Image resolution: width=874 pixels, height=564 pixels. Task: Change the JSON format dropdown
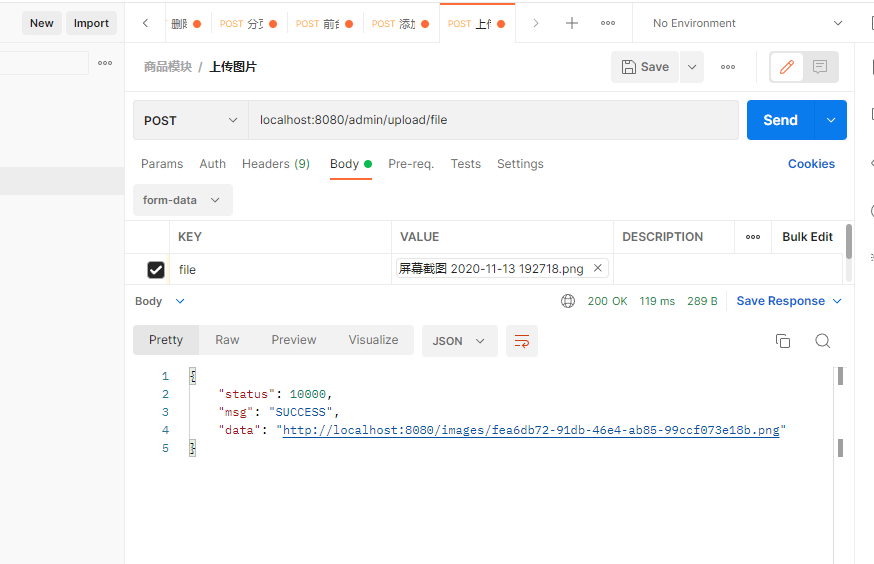pos(459,341)
